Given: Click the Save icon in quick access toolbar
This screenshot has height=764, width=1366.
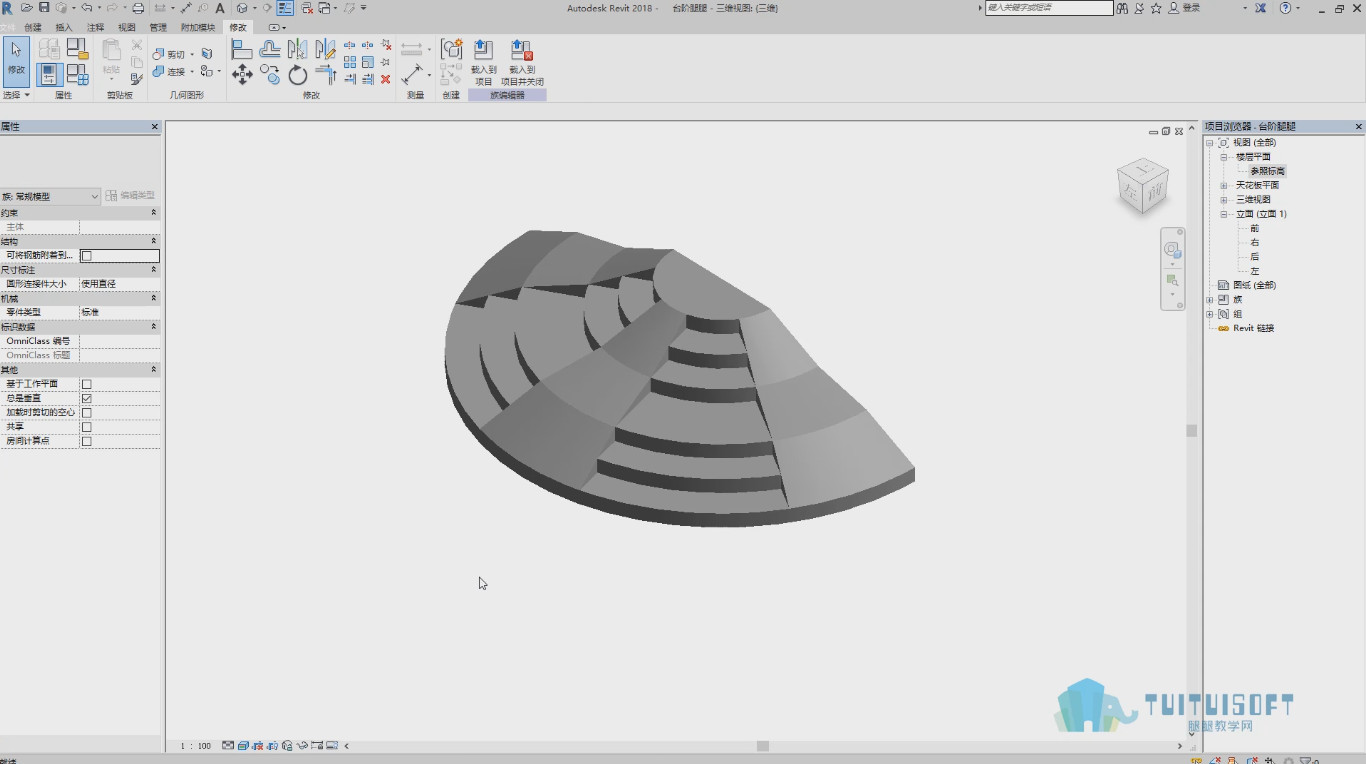Looking at the screenshot, I should [43, 8].
